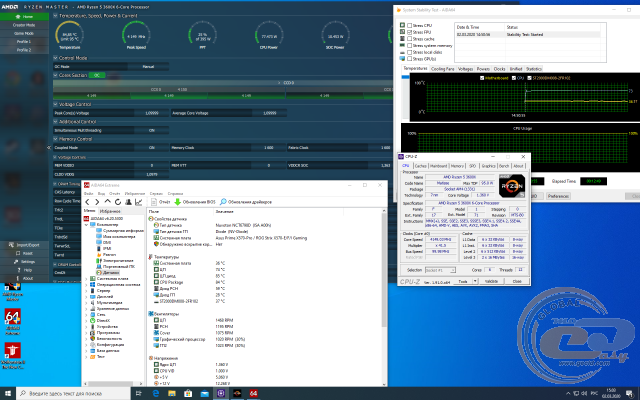This screenshot has height=400, width=640.
Task: Click the Preferences button in Stability Test
Action: pos(558,196)
